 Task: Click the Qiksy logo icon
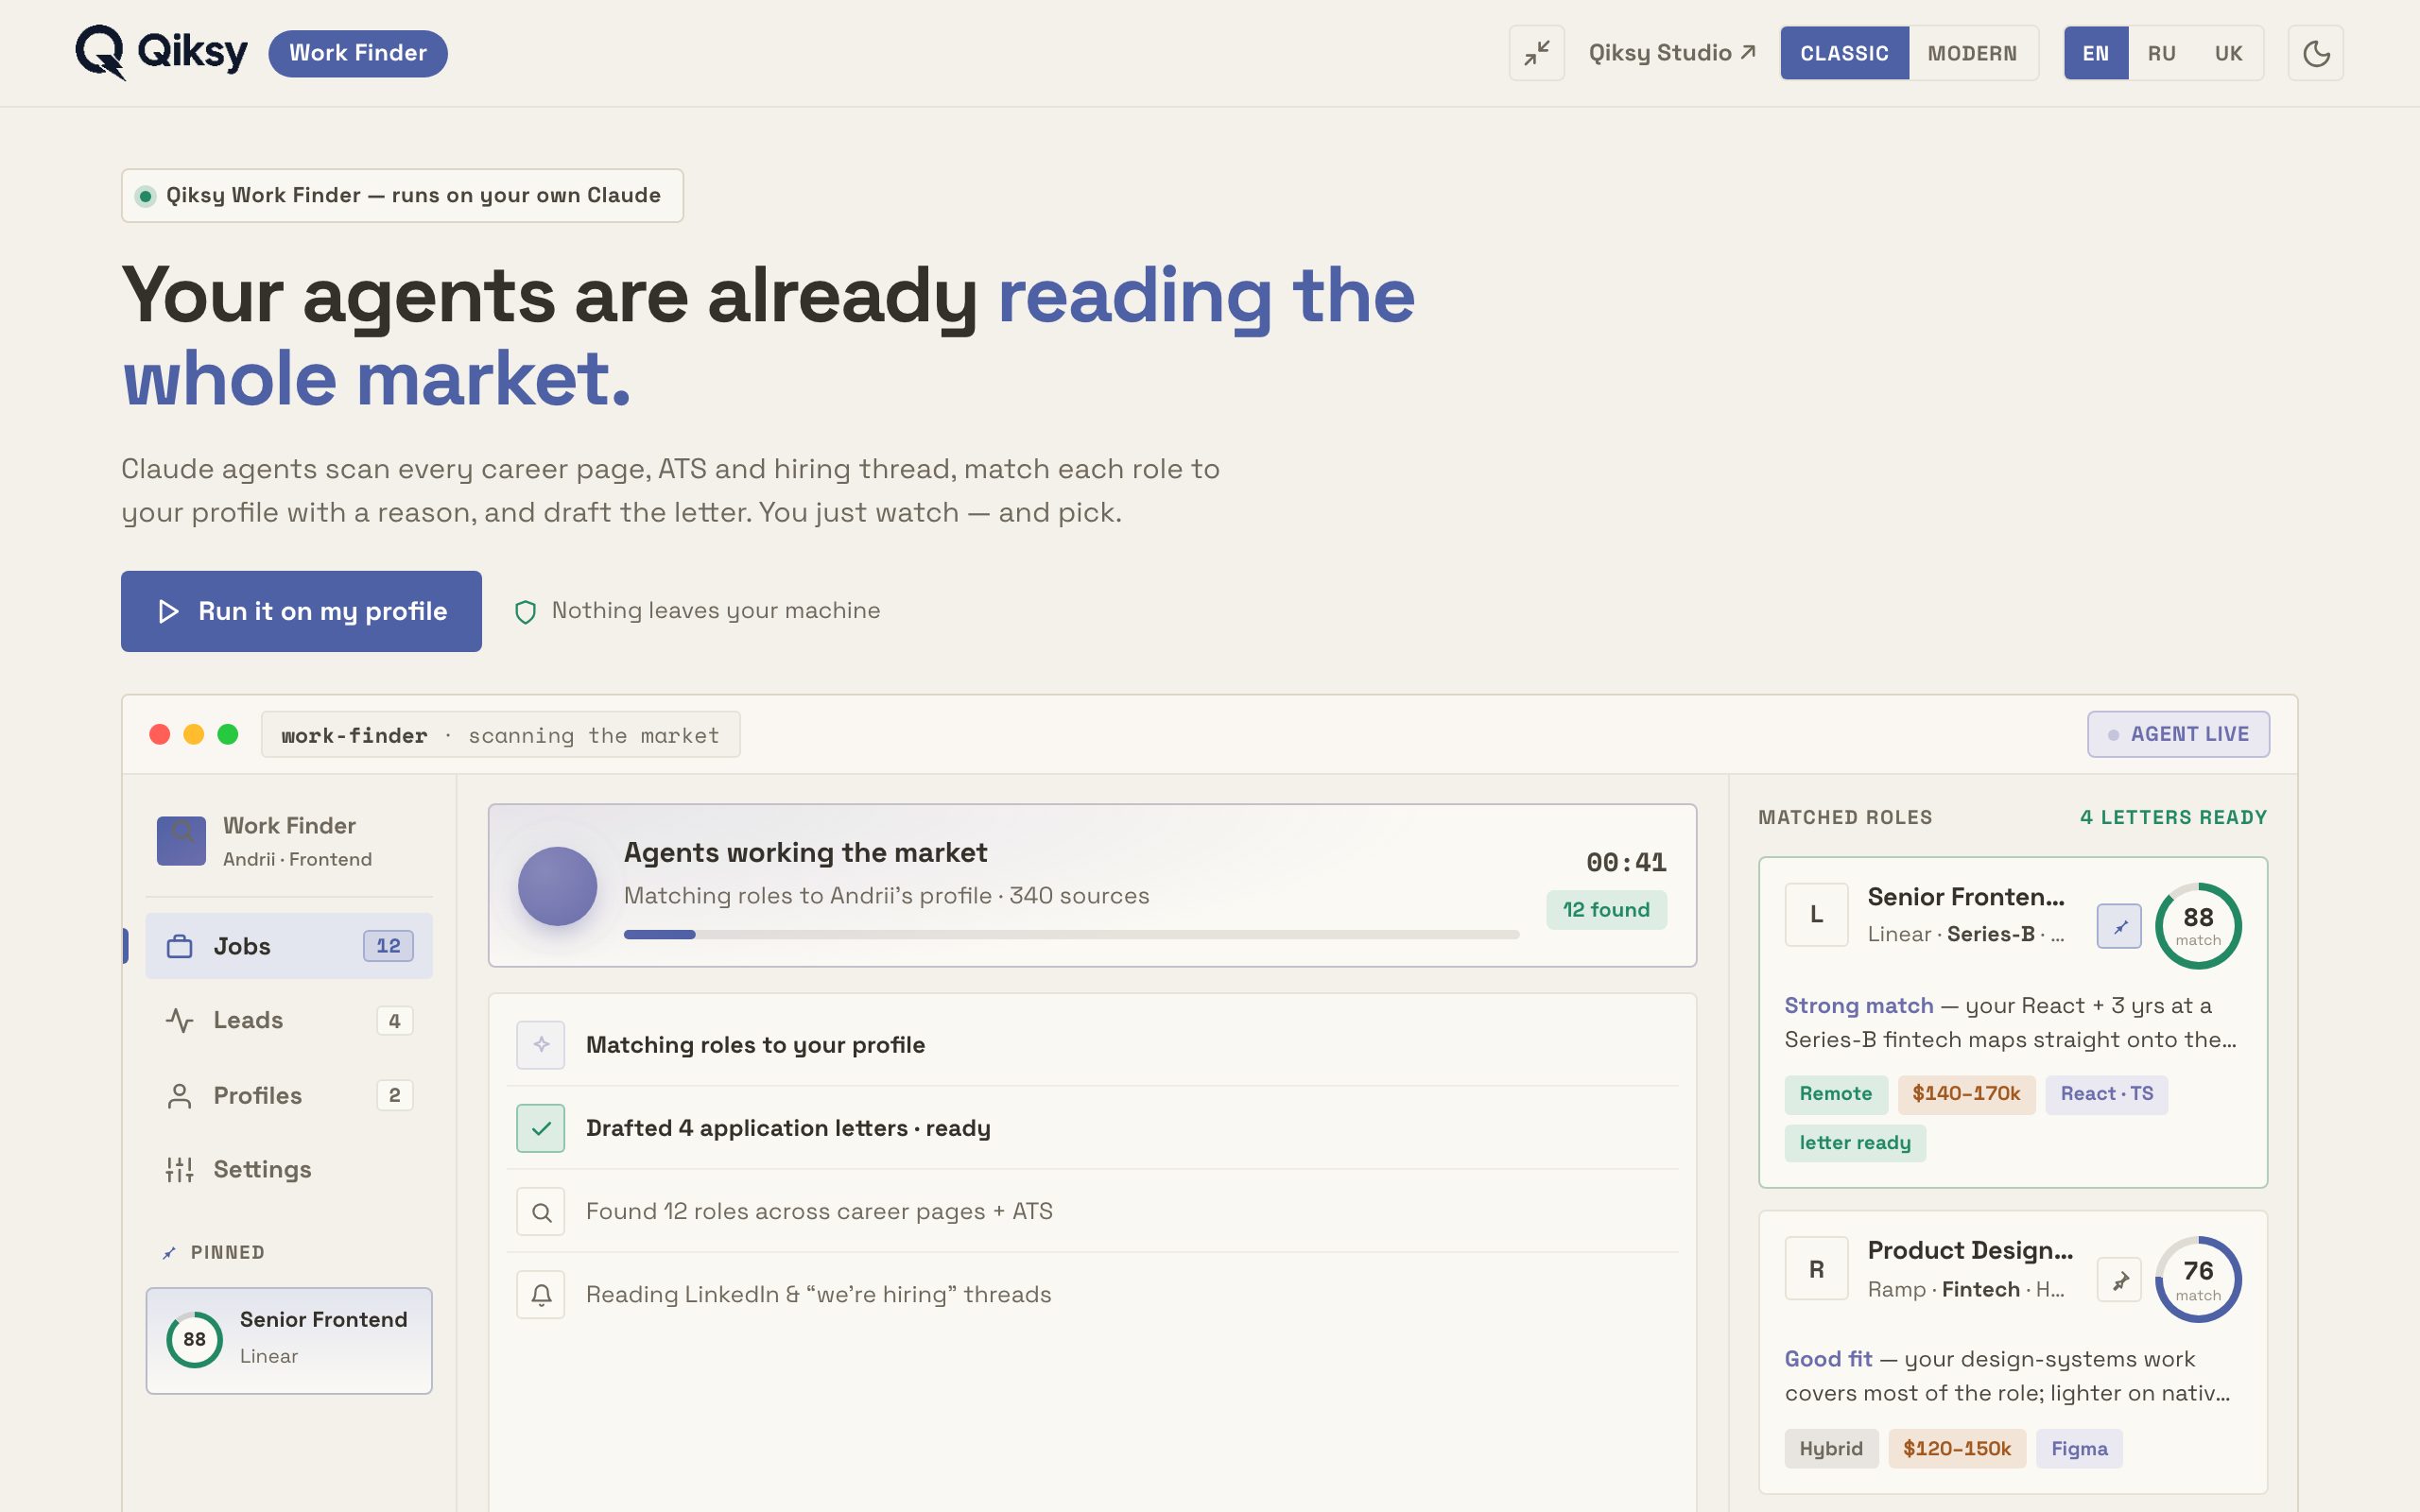point(101,52)
